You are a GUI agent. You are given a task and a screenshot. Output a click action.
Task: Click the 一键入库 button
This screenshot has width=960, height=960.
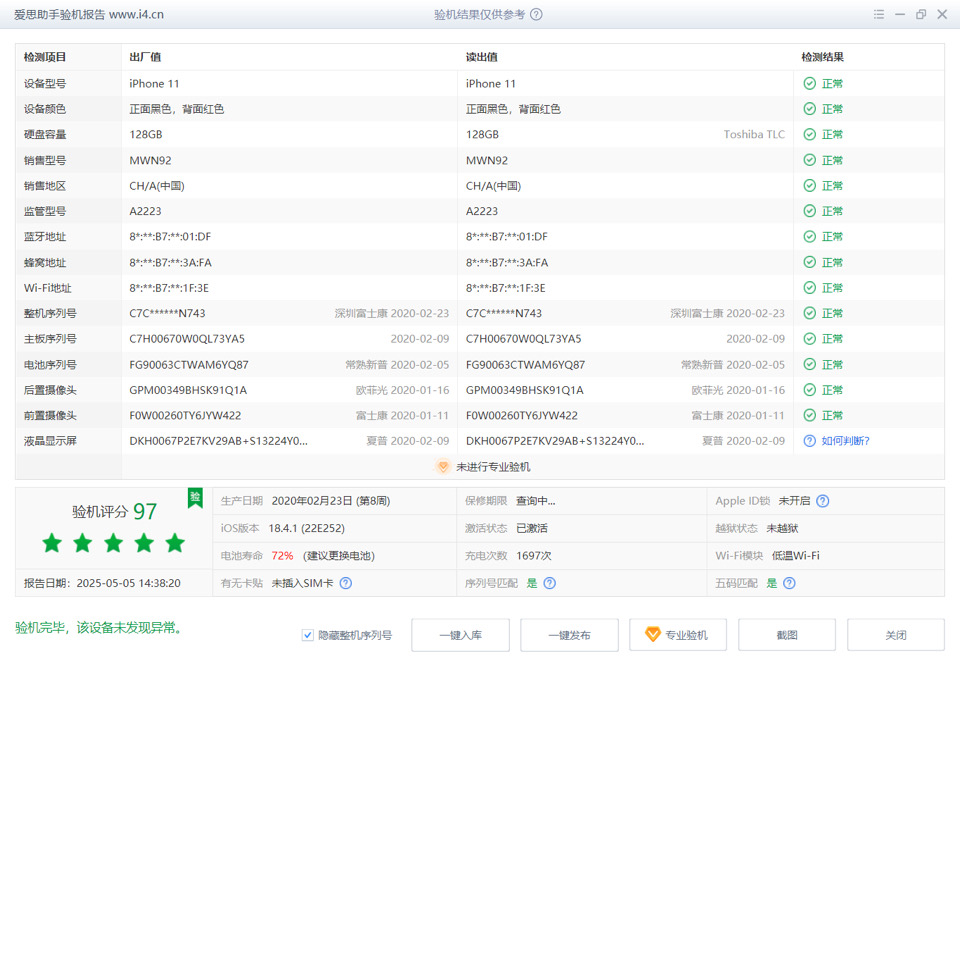(x=460, y=635)
